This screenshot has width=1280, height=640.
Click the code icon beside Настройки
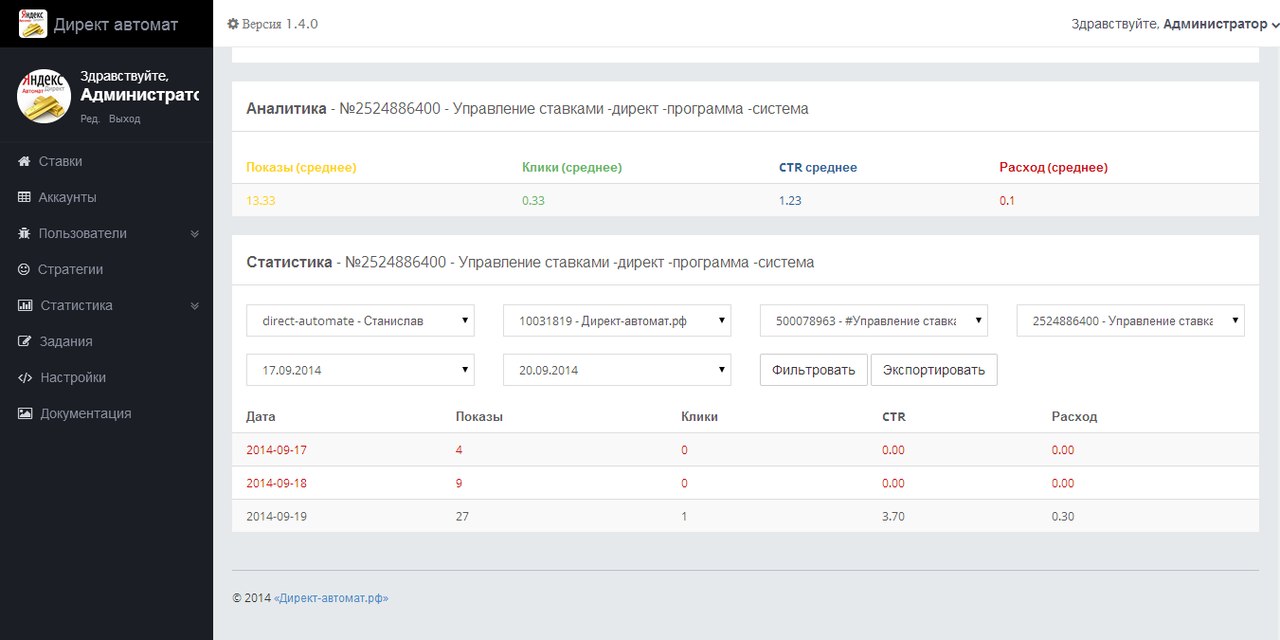point(24,377)
